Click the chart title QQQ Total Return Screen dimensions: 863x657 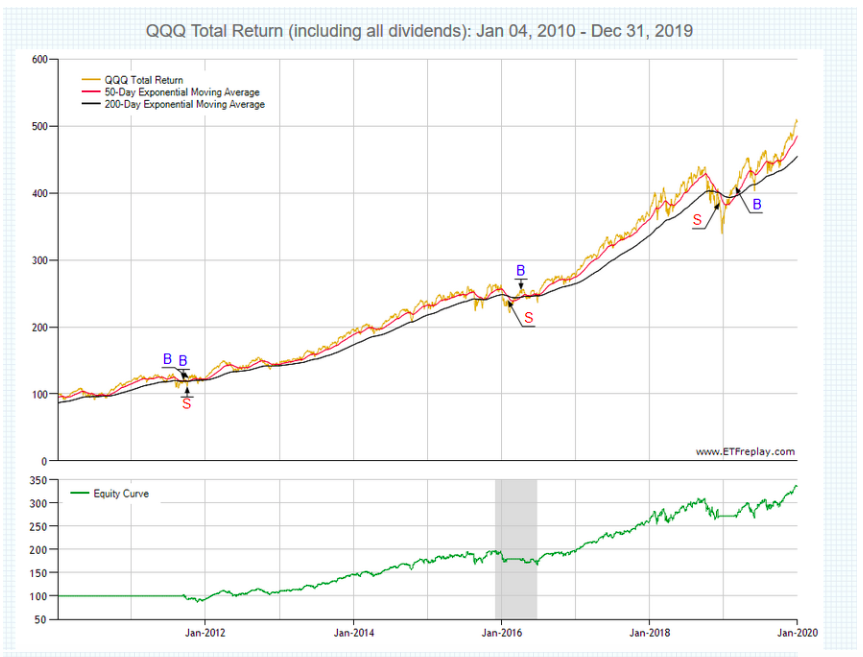[x=419, y=31]
